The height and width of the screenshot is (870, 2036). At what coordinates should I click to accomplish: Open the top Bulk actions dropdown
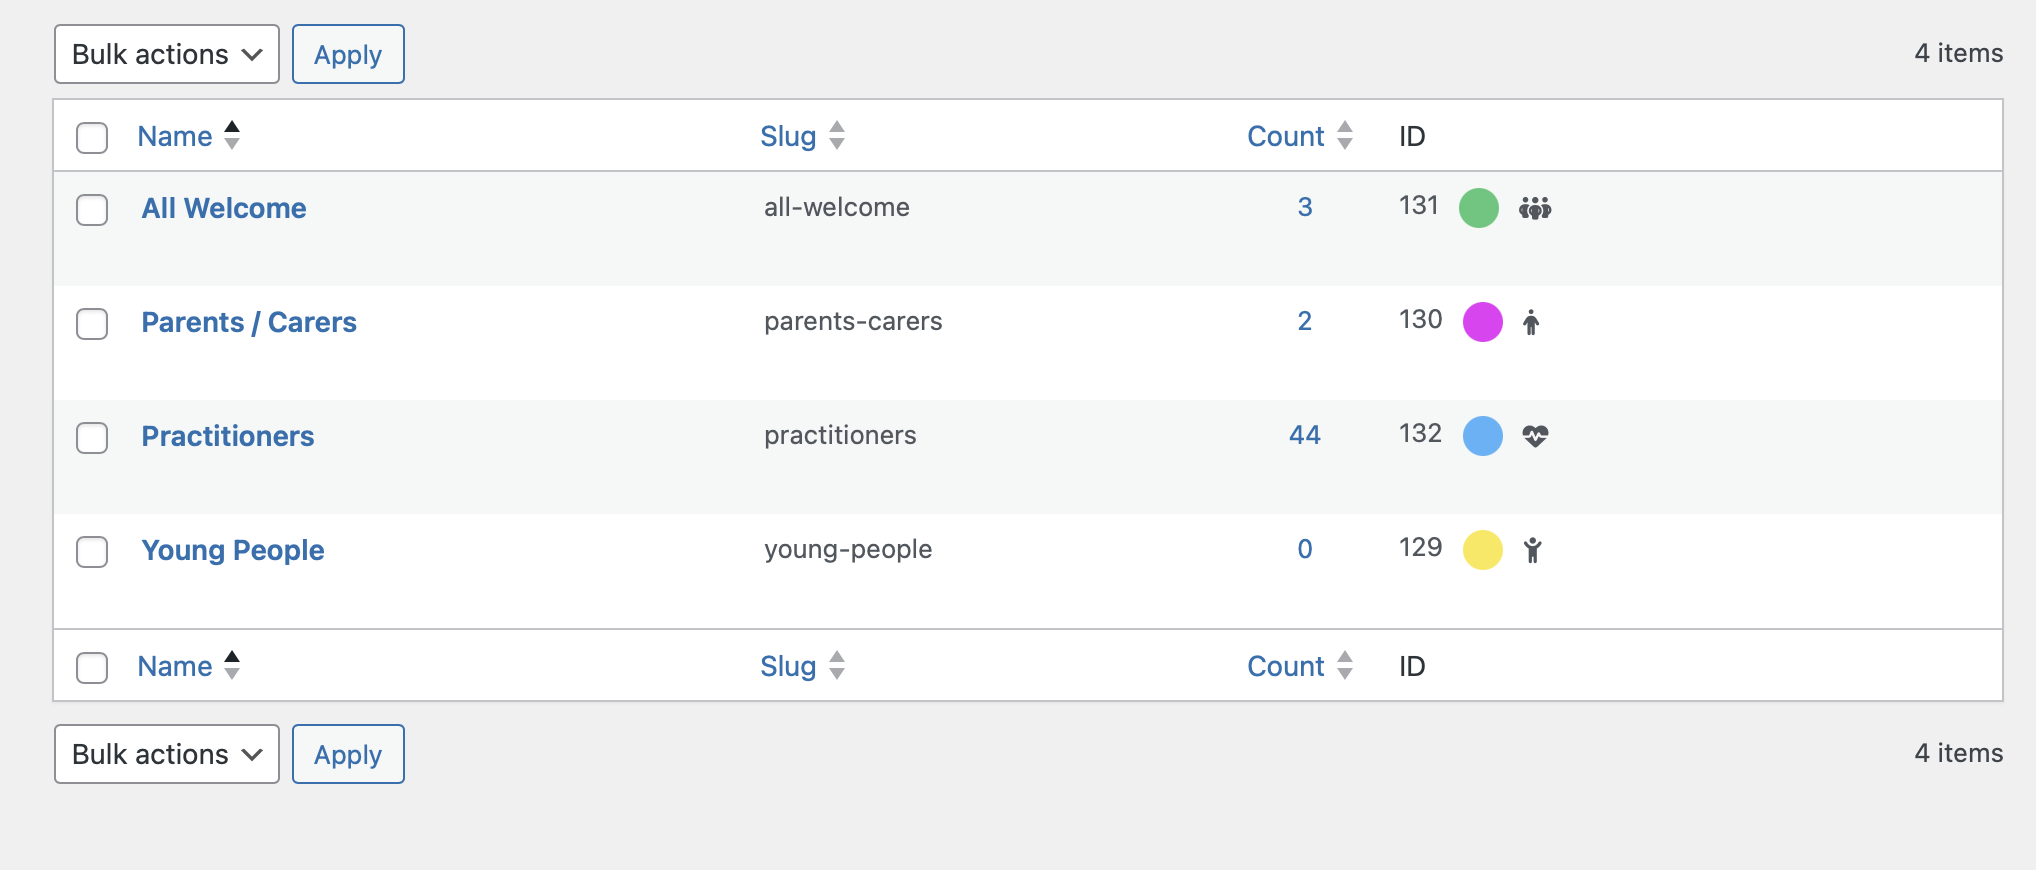point(167,54)
